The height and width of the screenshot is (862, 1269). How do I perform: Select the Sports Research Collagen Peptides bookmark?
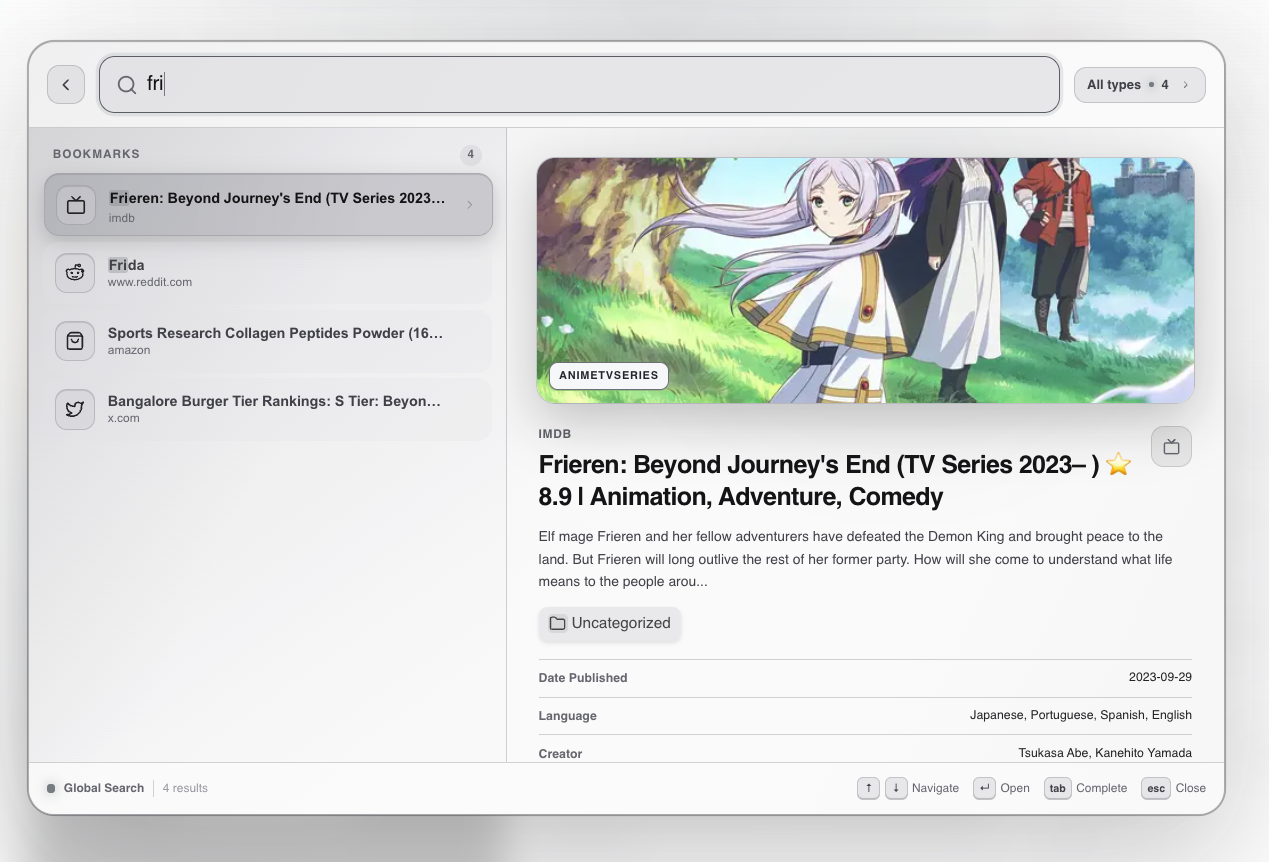tap(268, 341)
